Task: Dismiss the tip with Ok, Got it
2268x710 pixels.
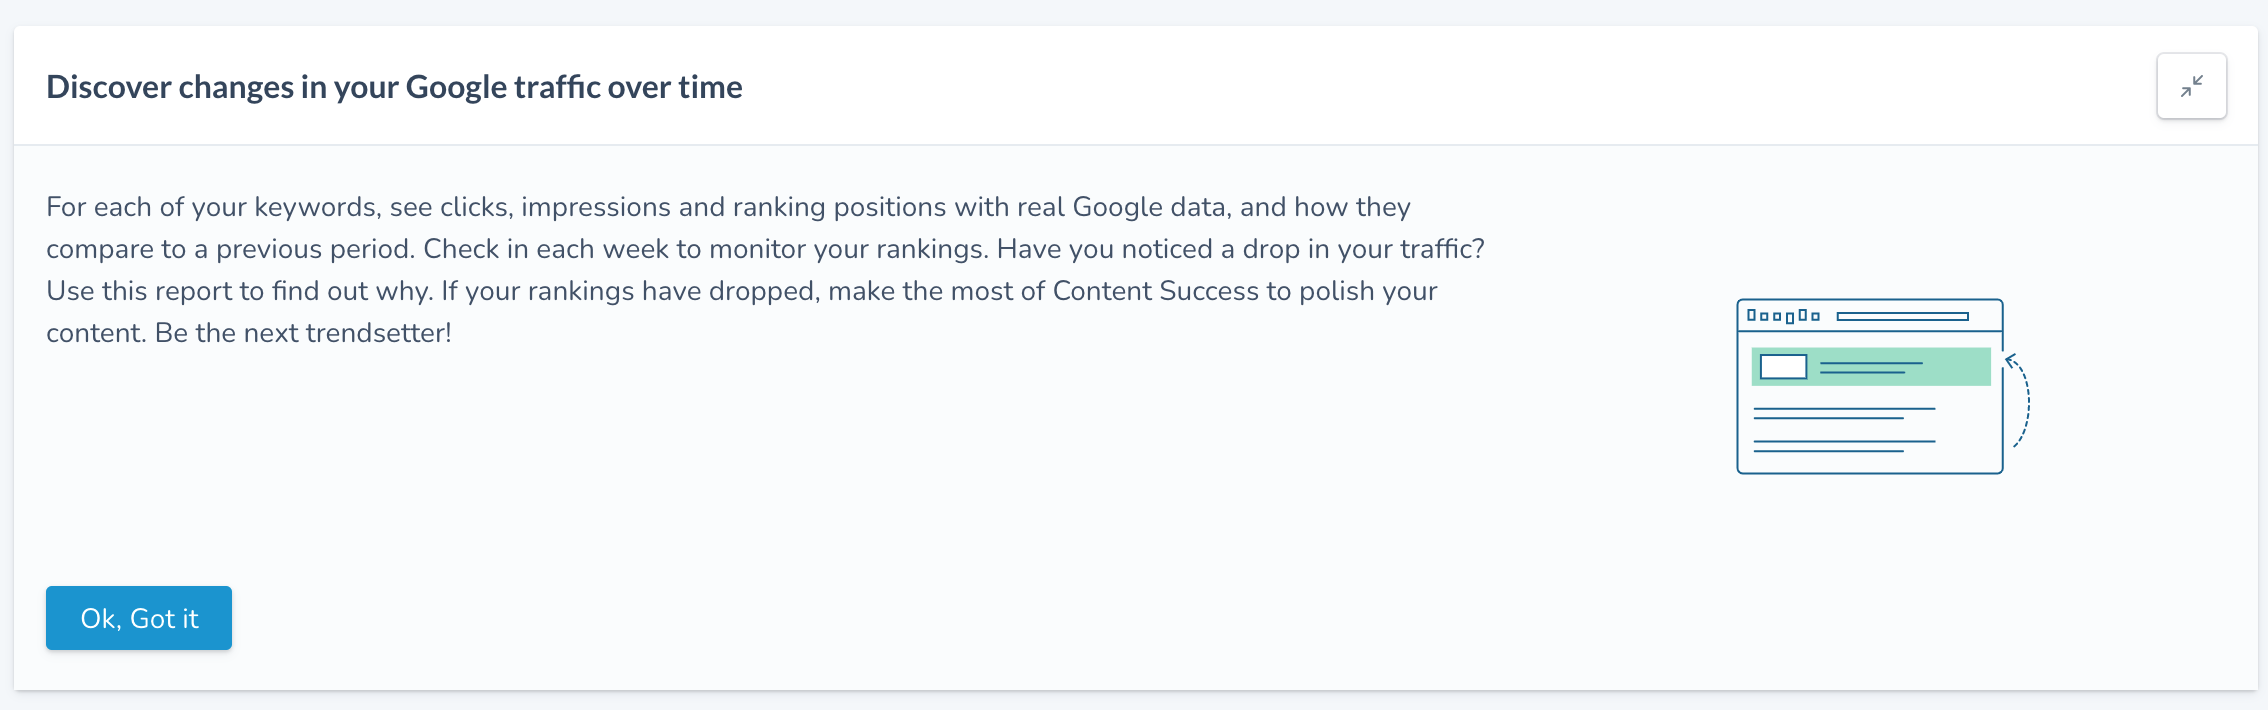Action: click(x=139, y=618)
